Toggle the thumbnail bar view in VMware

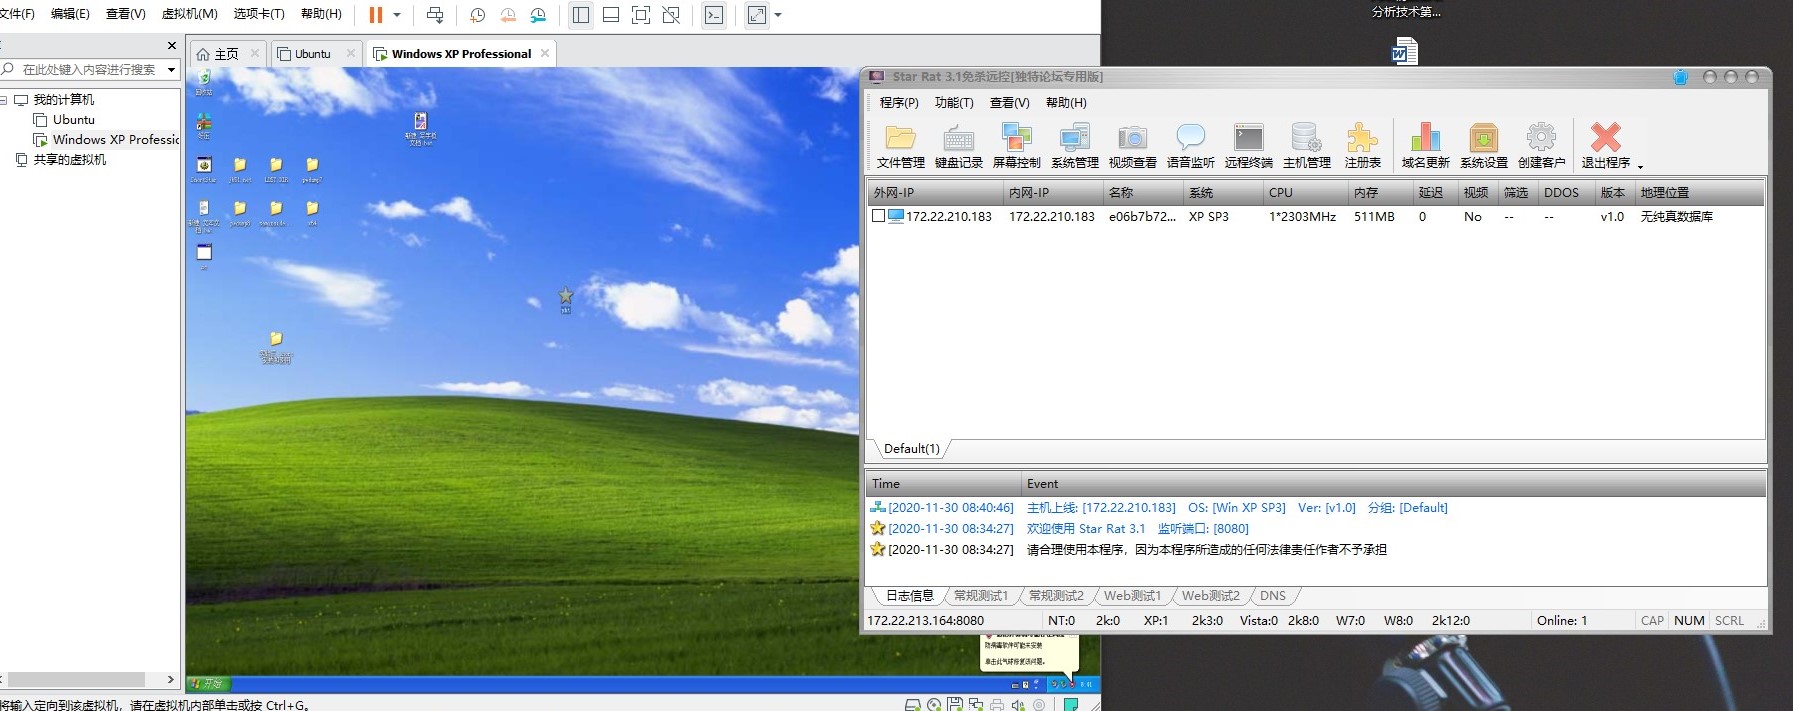pos(611,15)
